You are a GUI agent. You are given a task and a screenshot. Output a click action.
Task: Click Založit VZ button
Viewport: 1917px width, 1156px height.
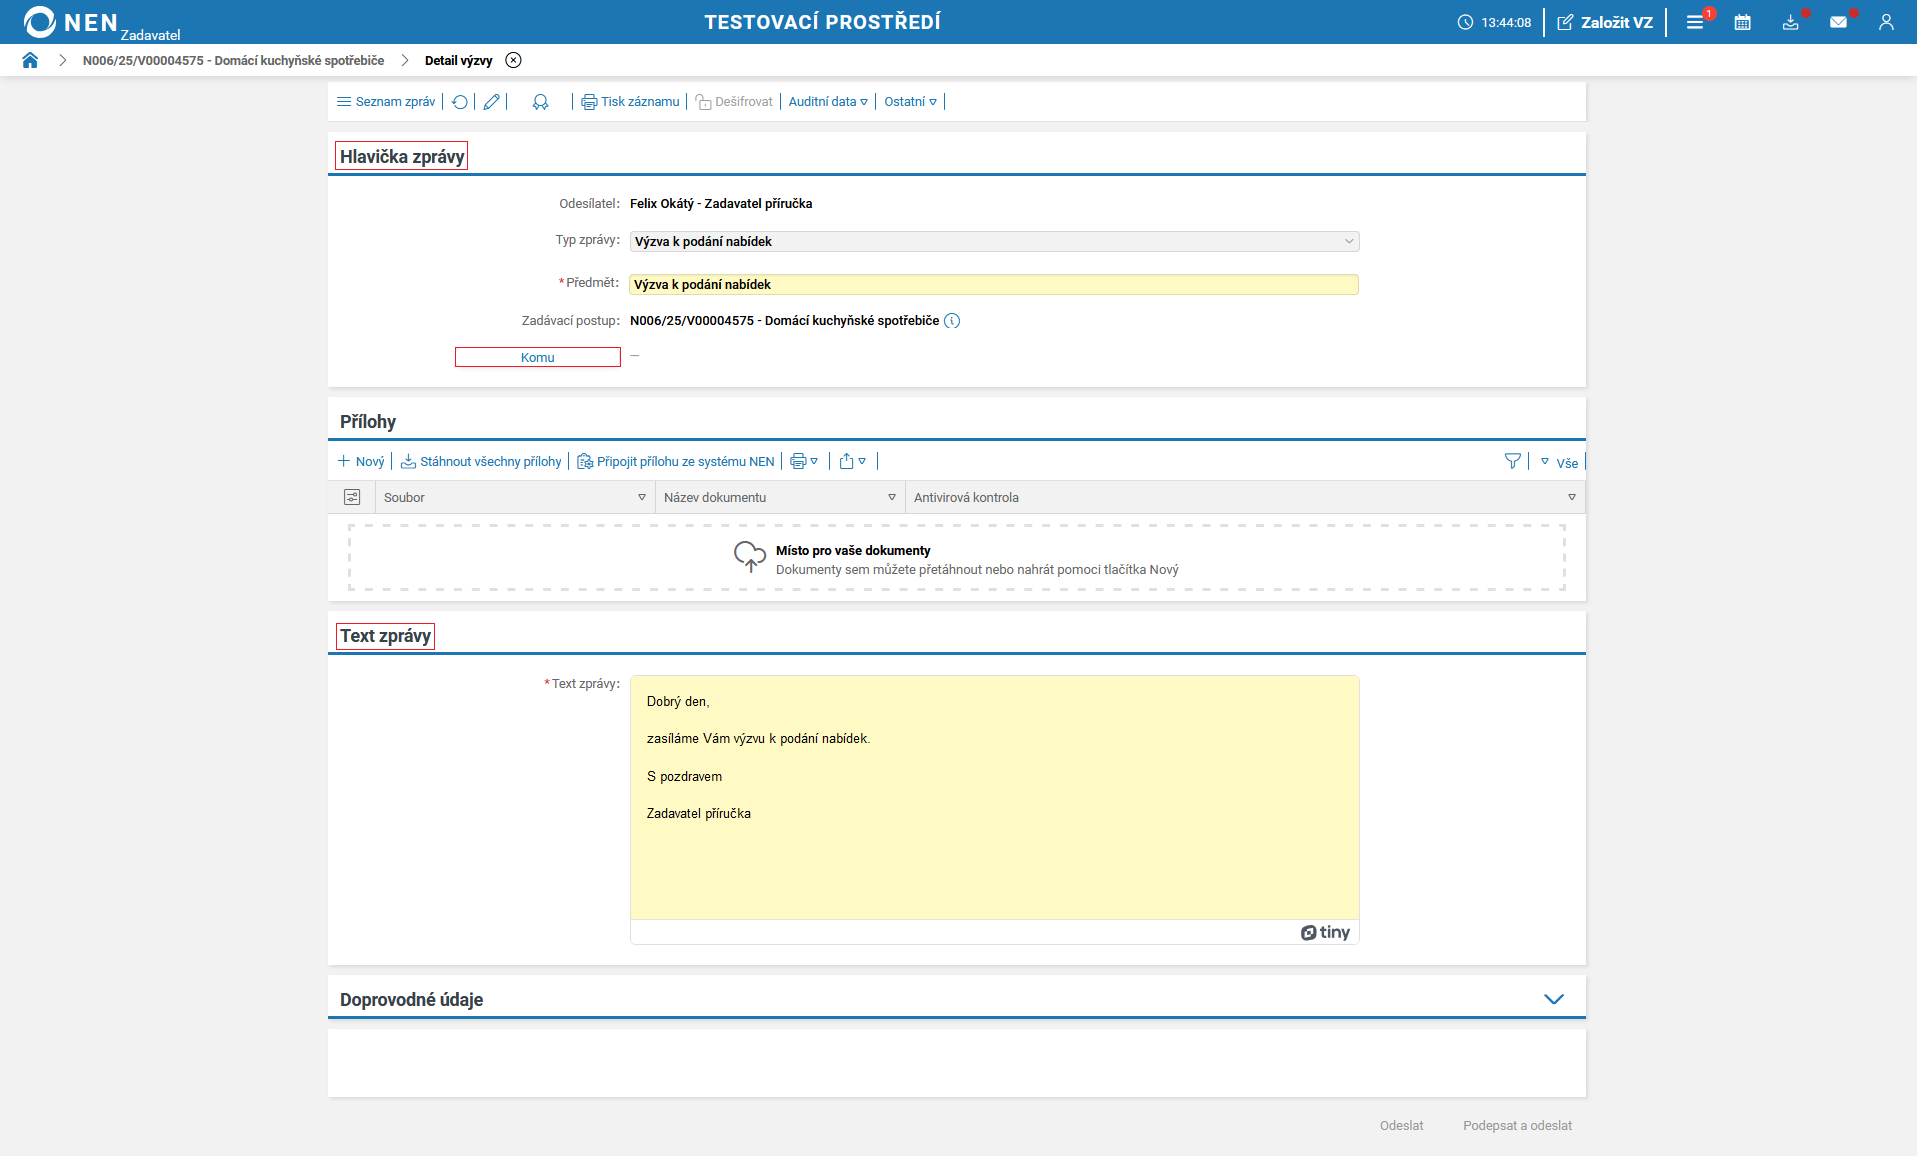[x=1605, y=22]
